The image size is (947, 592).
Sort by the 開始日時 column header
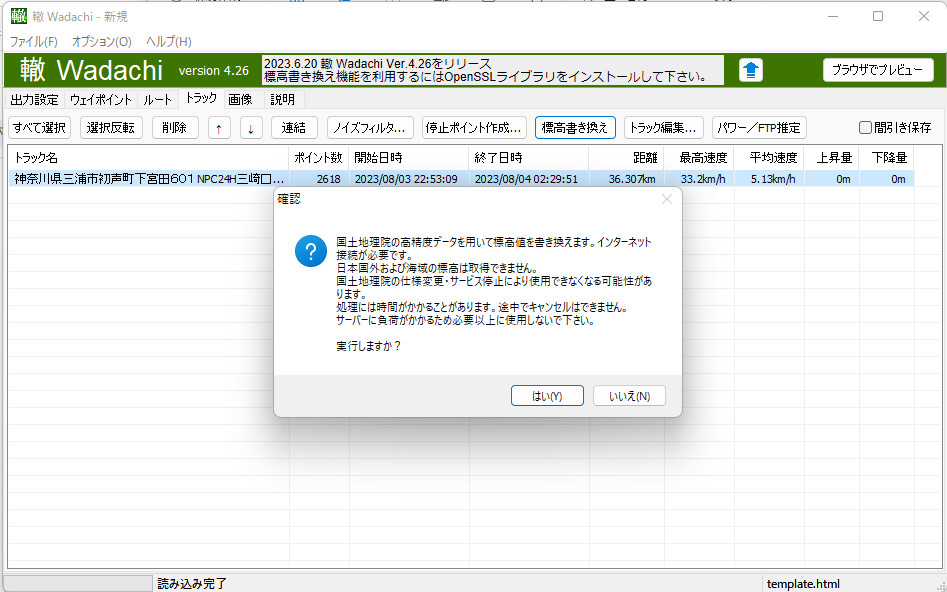tap(409, 158)
